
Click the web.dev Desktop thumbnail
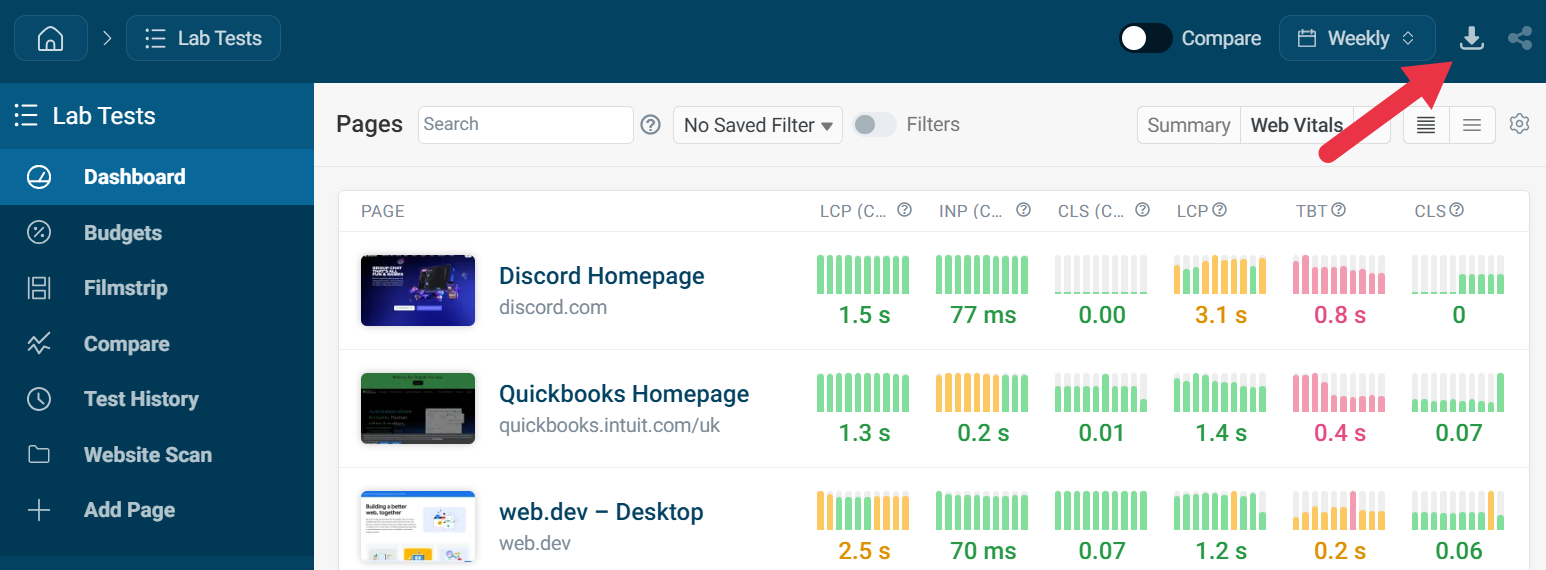click(x=418, y=526)
